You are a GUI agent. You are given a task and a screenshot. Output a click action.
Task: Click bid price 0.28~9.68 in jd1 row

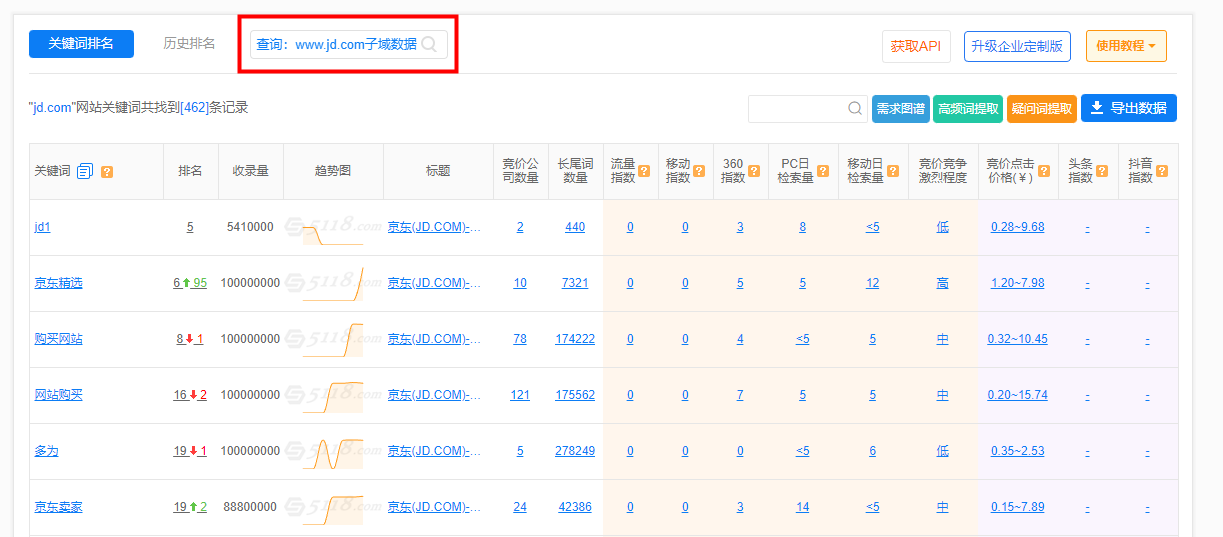tap(1017, 227)
